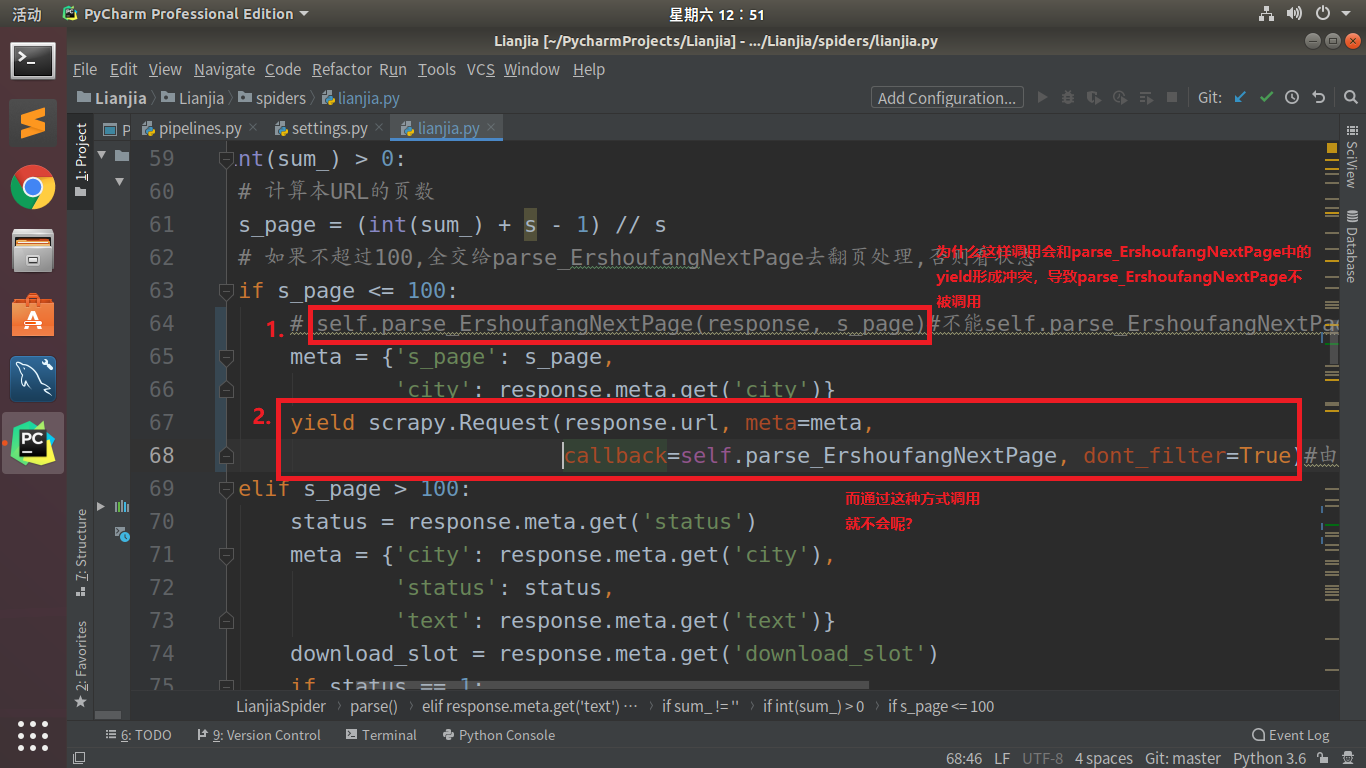
Task: Toggle the Database side panel
Action: point(1352,246)
